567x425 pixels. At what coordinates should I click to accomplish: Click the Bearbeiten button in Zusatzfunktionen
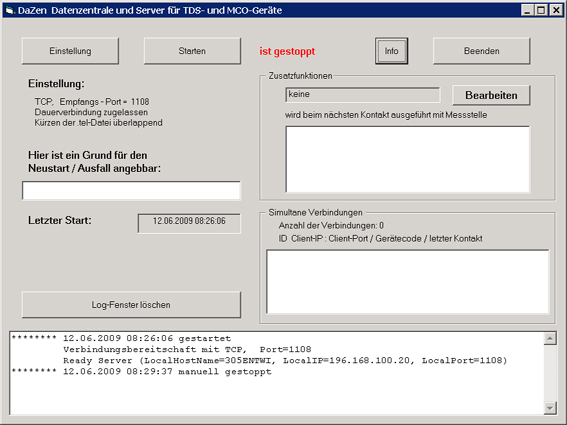(x=491, y=95)
